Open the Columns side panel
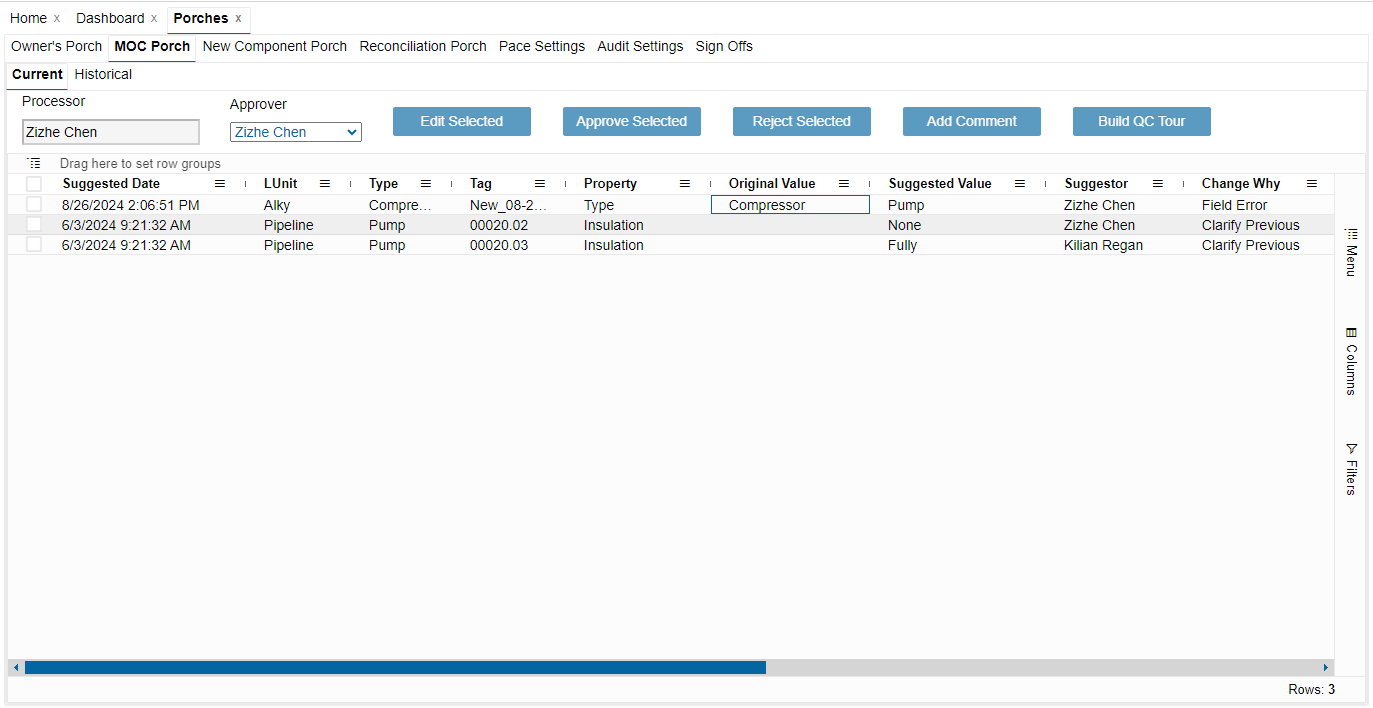 (x=1351, y=360)
